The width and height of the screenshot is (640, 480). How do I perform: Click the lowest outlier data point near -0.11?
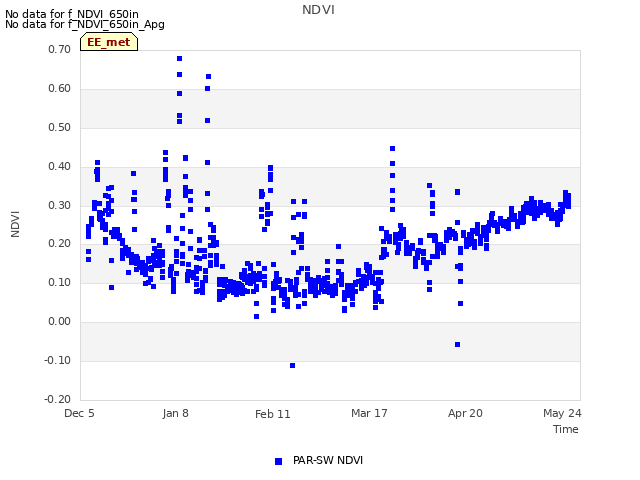click(x=293, y=365)
